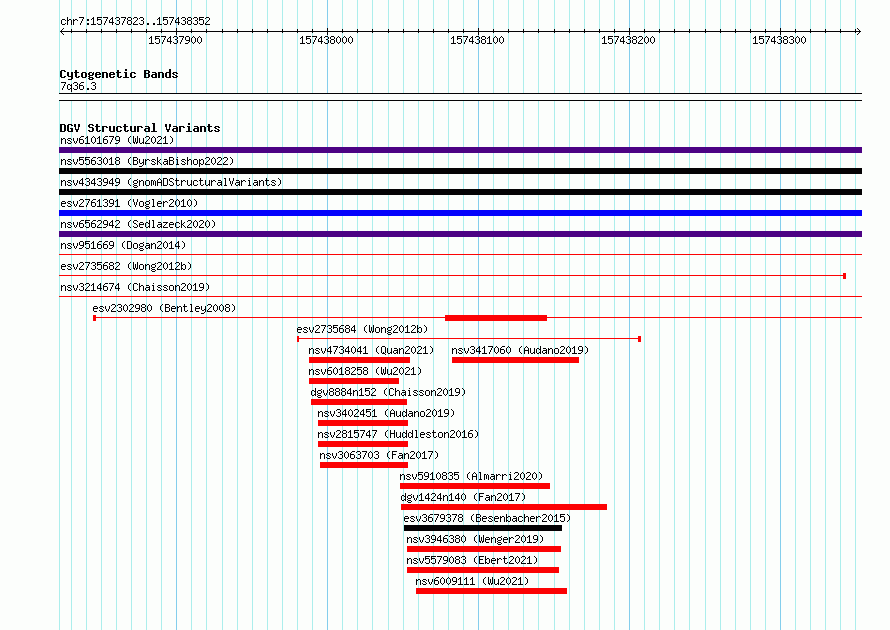
Task: Click the right end marker of esv2735684
Action: pyautogui.click(x=640, y=339)
